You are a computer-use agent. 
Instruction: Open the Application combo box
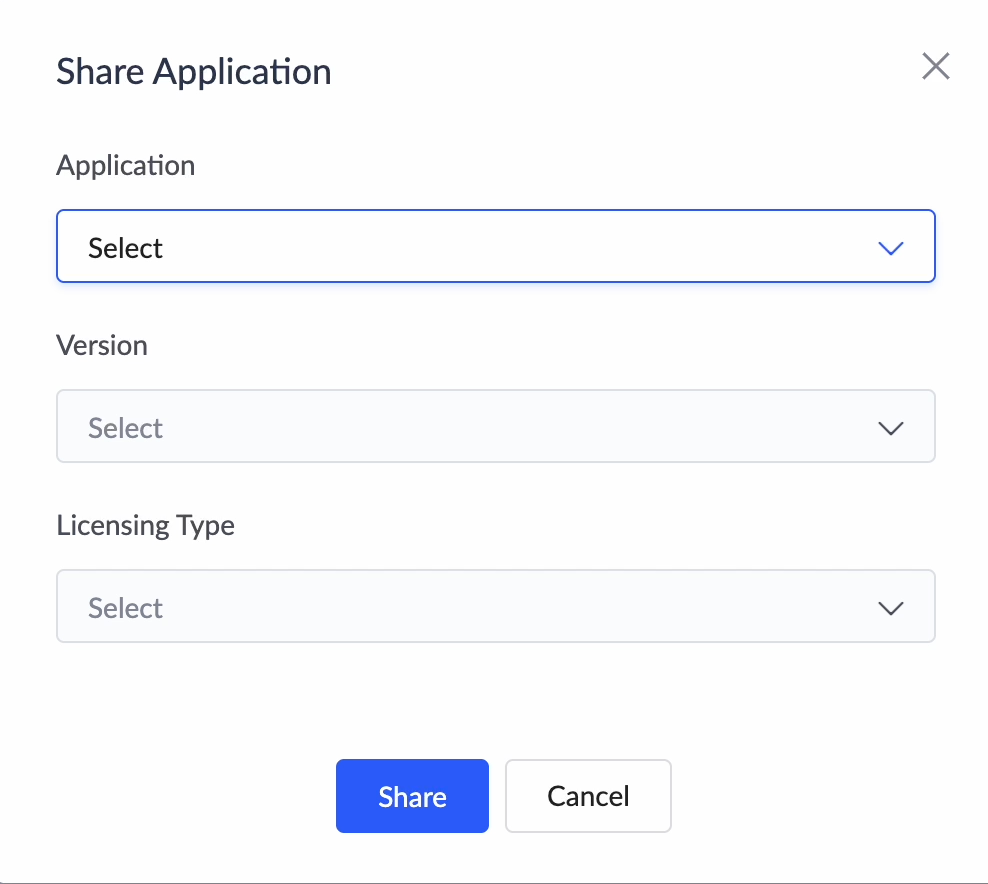pos(495,246)
